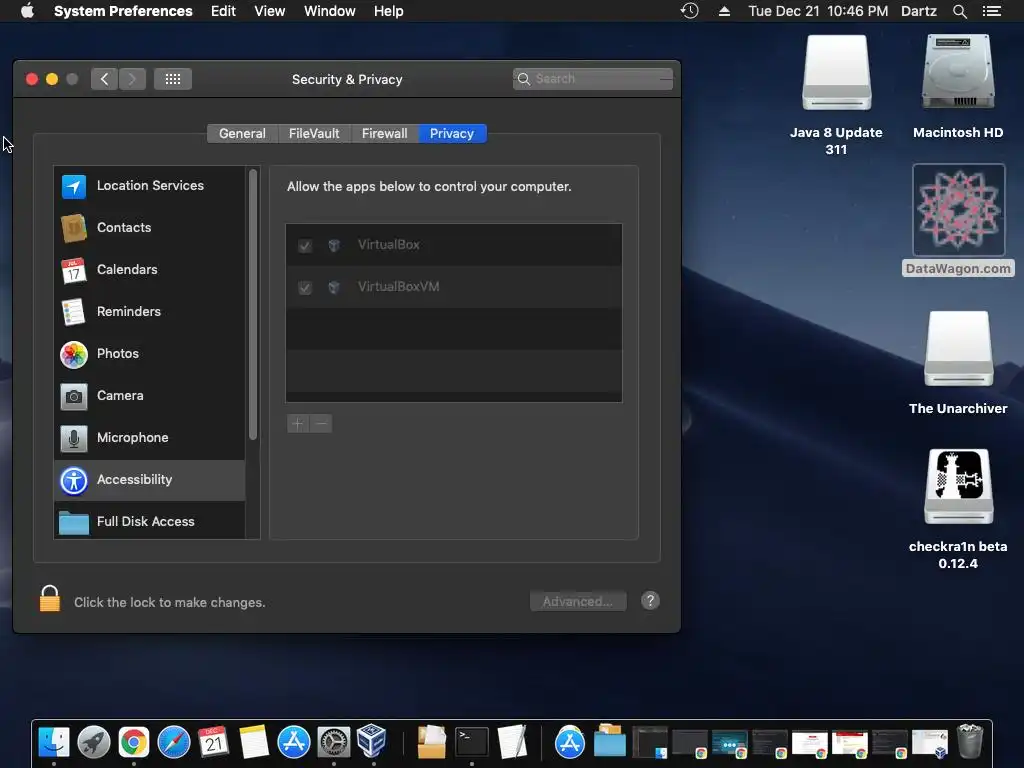Click the lock to make changes
The height and width of the screenshot is (768, 1024).
tap(50, 599)
